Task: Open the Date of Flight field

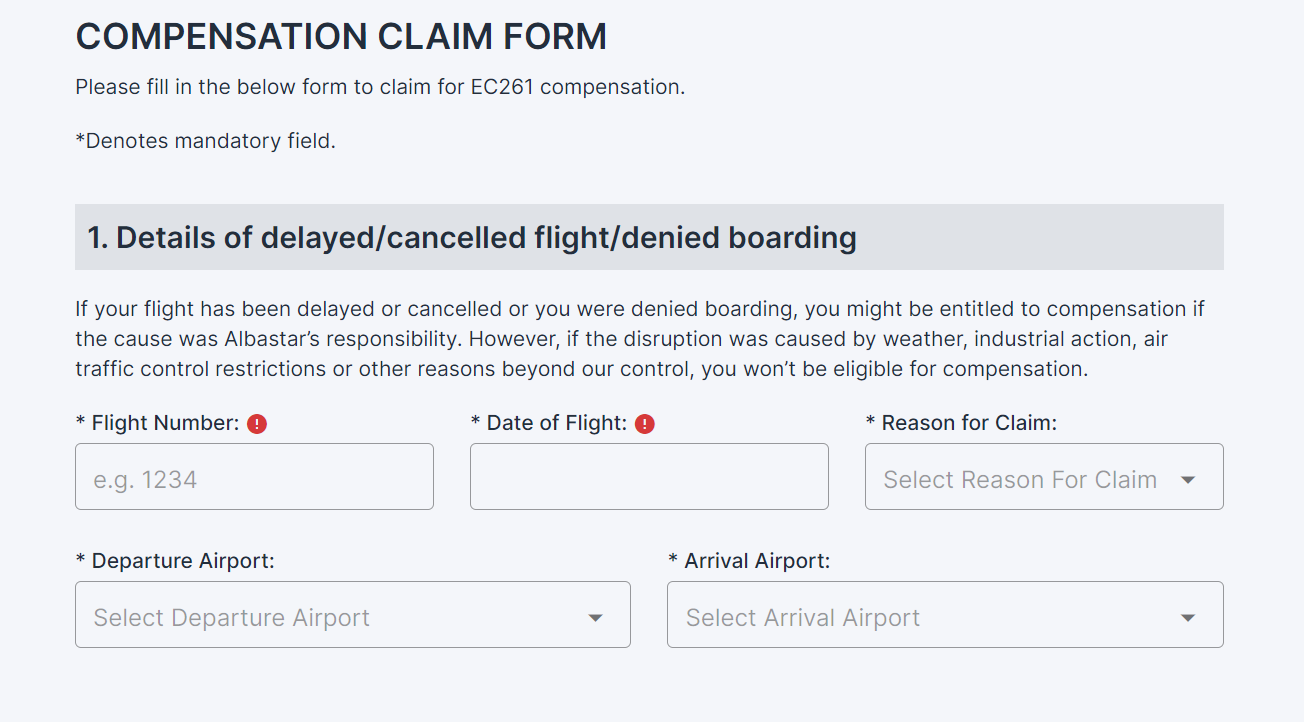Action: point(649,477)
